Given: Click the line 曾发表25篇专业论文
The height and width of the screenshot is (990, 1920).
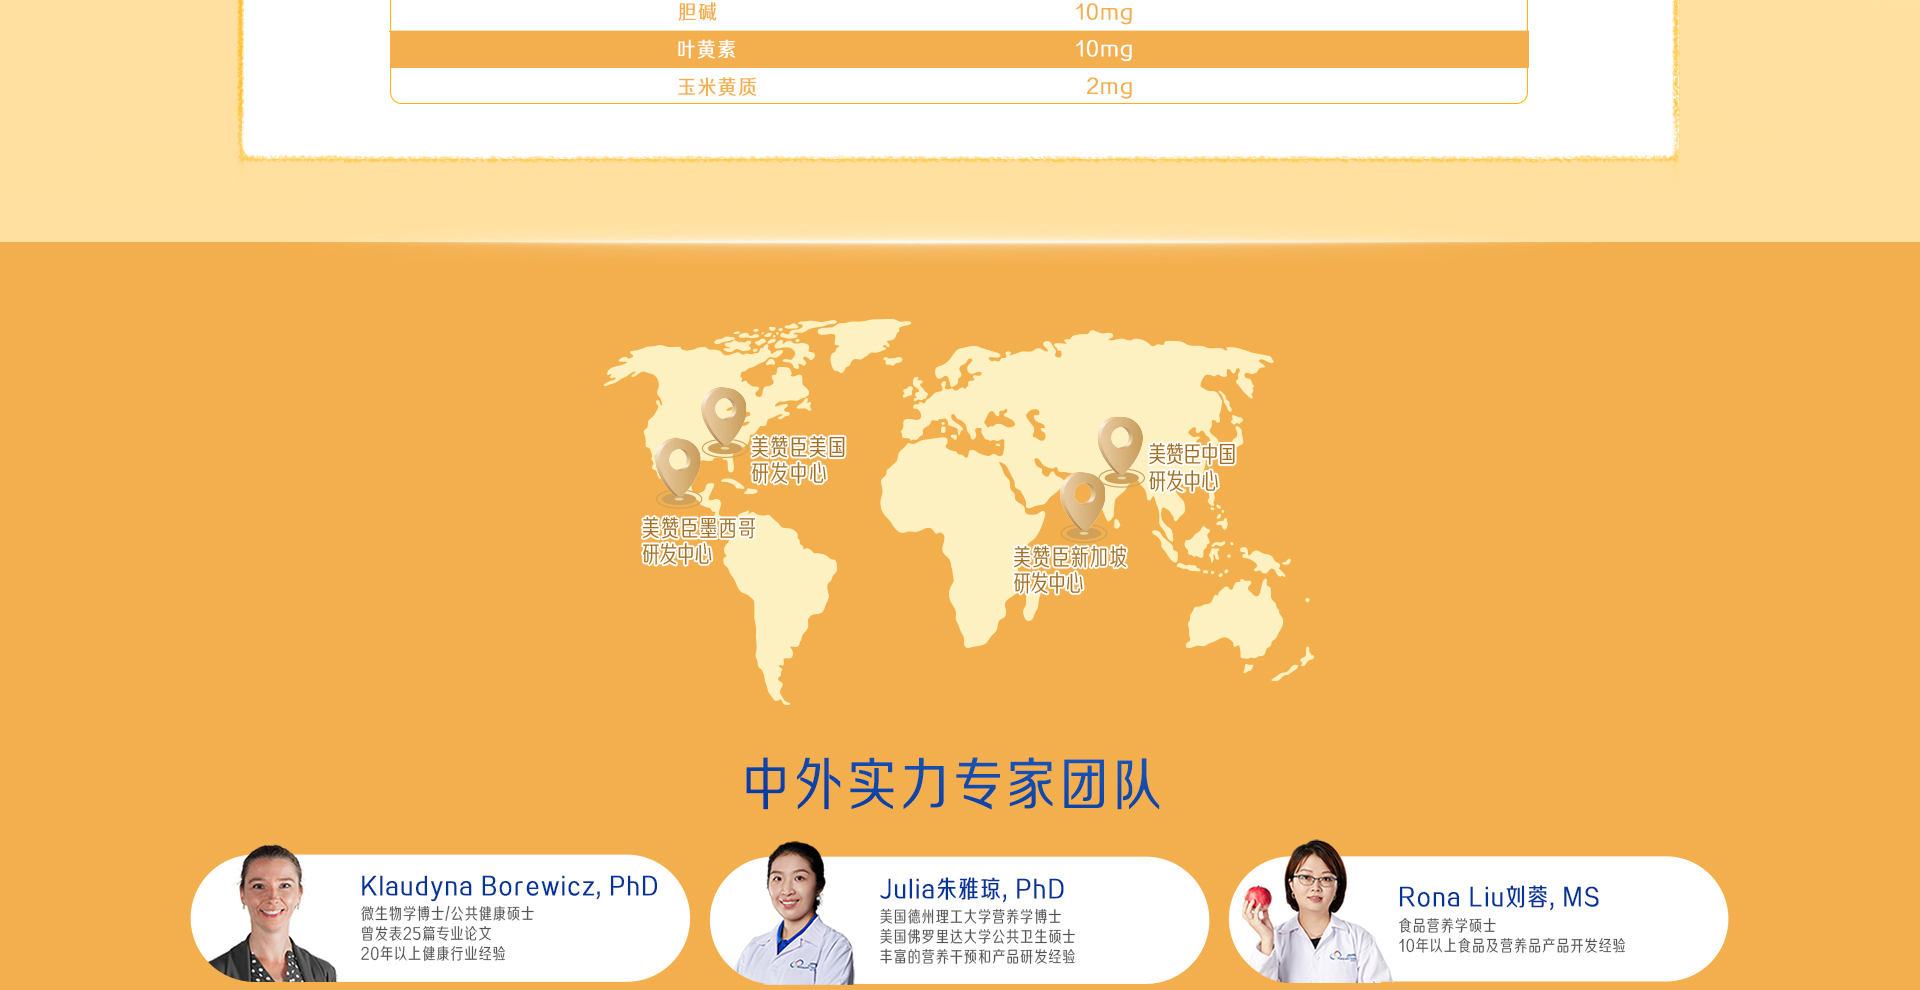Looking at the screenshot, I should [426, 934].
